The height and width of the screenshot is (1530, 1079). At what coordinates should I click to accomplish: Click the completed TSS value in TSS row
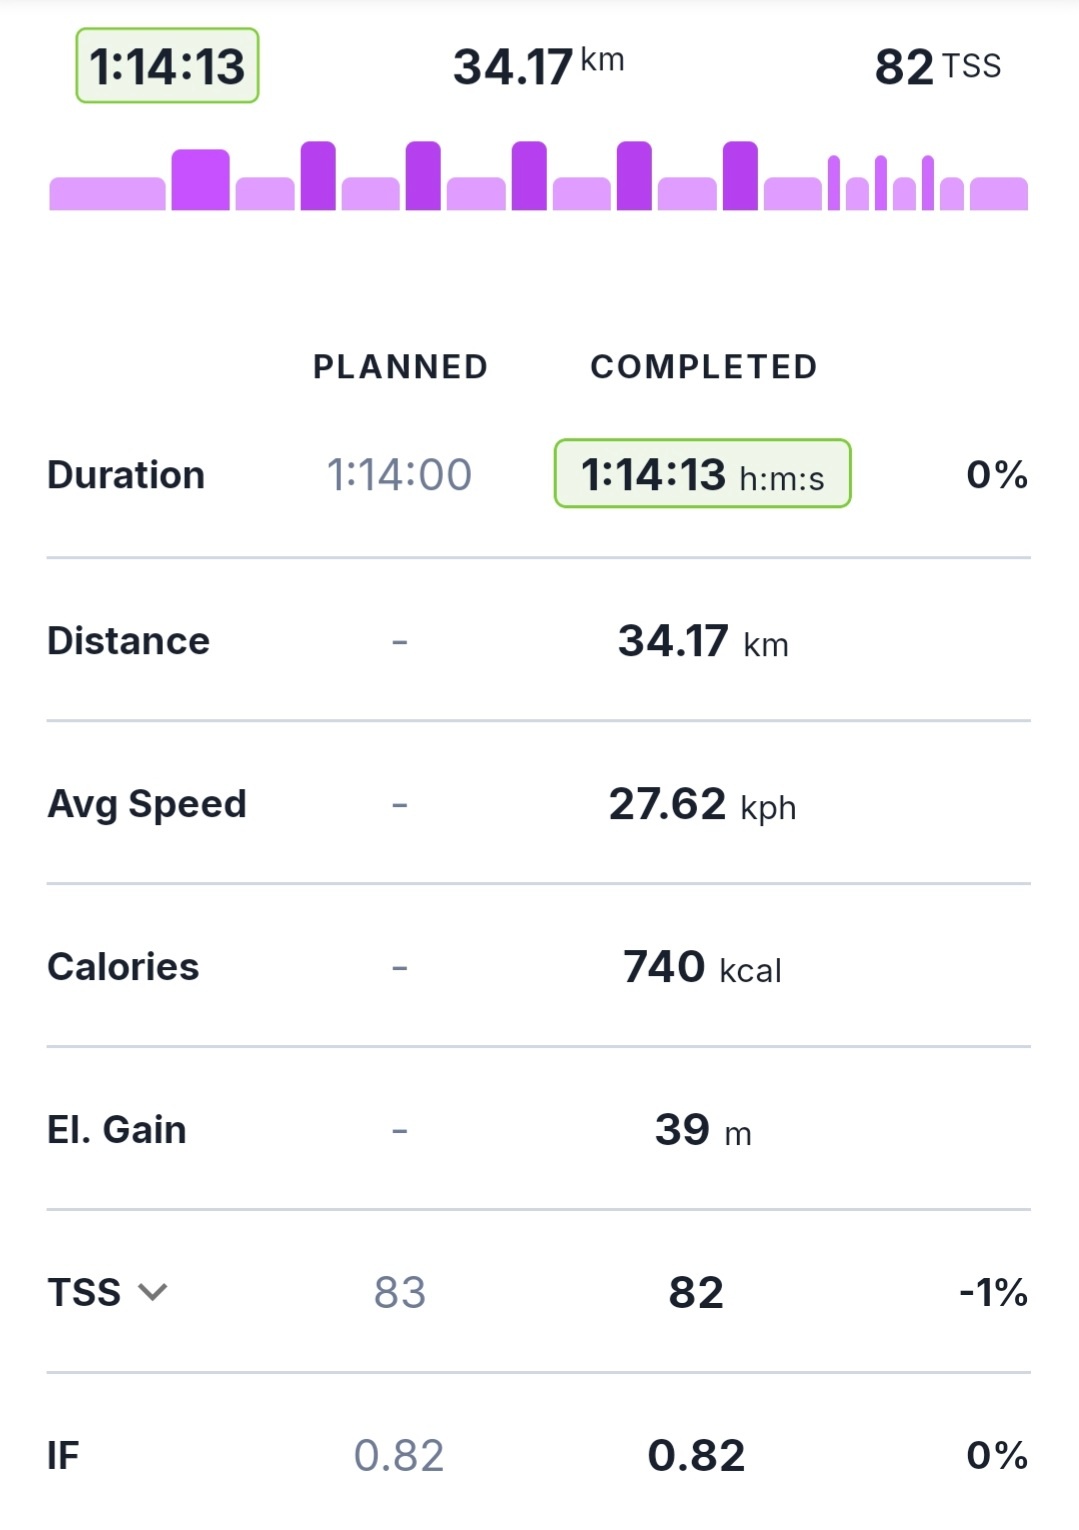696,1292
